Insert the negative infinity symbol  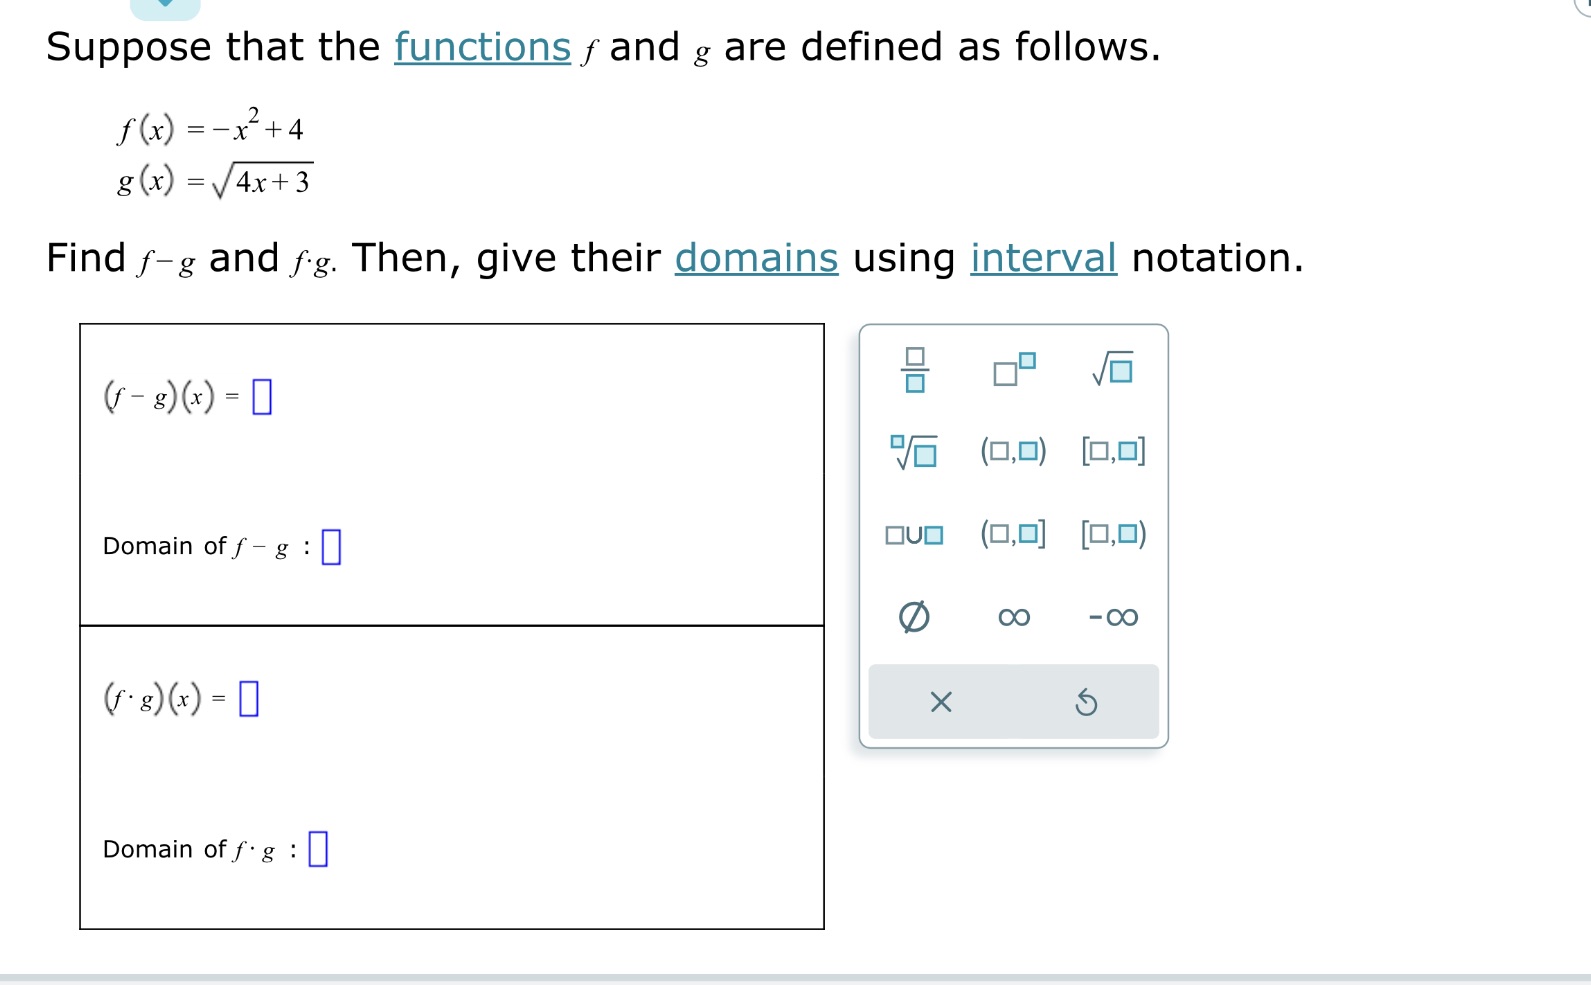[x=1113, y=617]
